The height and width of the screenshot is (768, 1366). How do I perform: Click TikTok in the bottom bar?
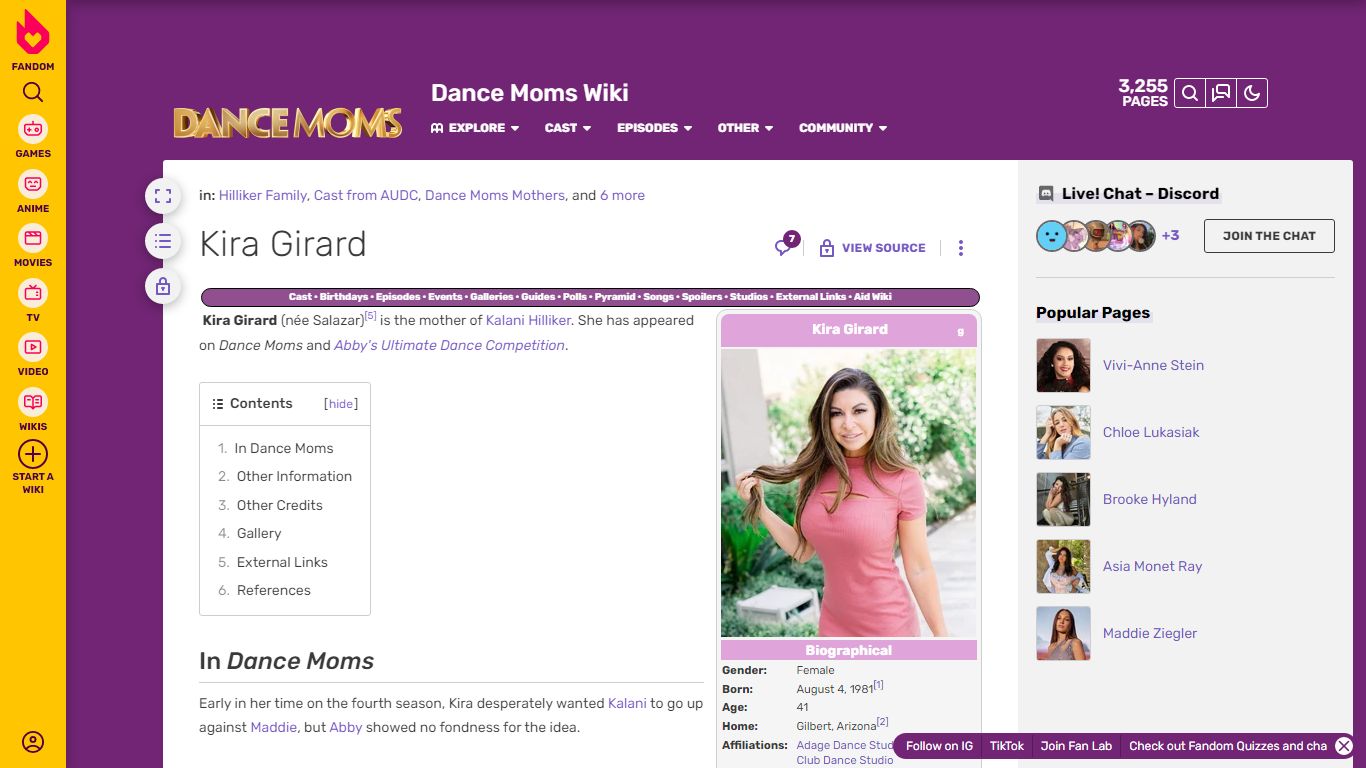coord(1007,746)
